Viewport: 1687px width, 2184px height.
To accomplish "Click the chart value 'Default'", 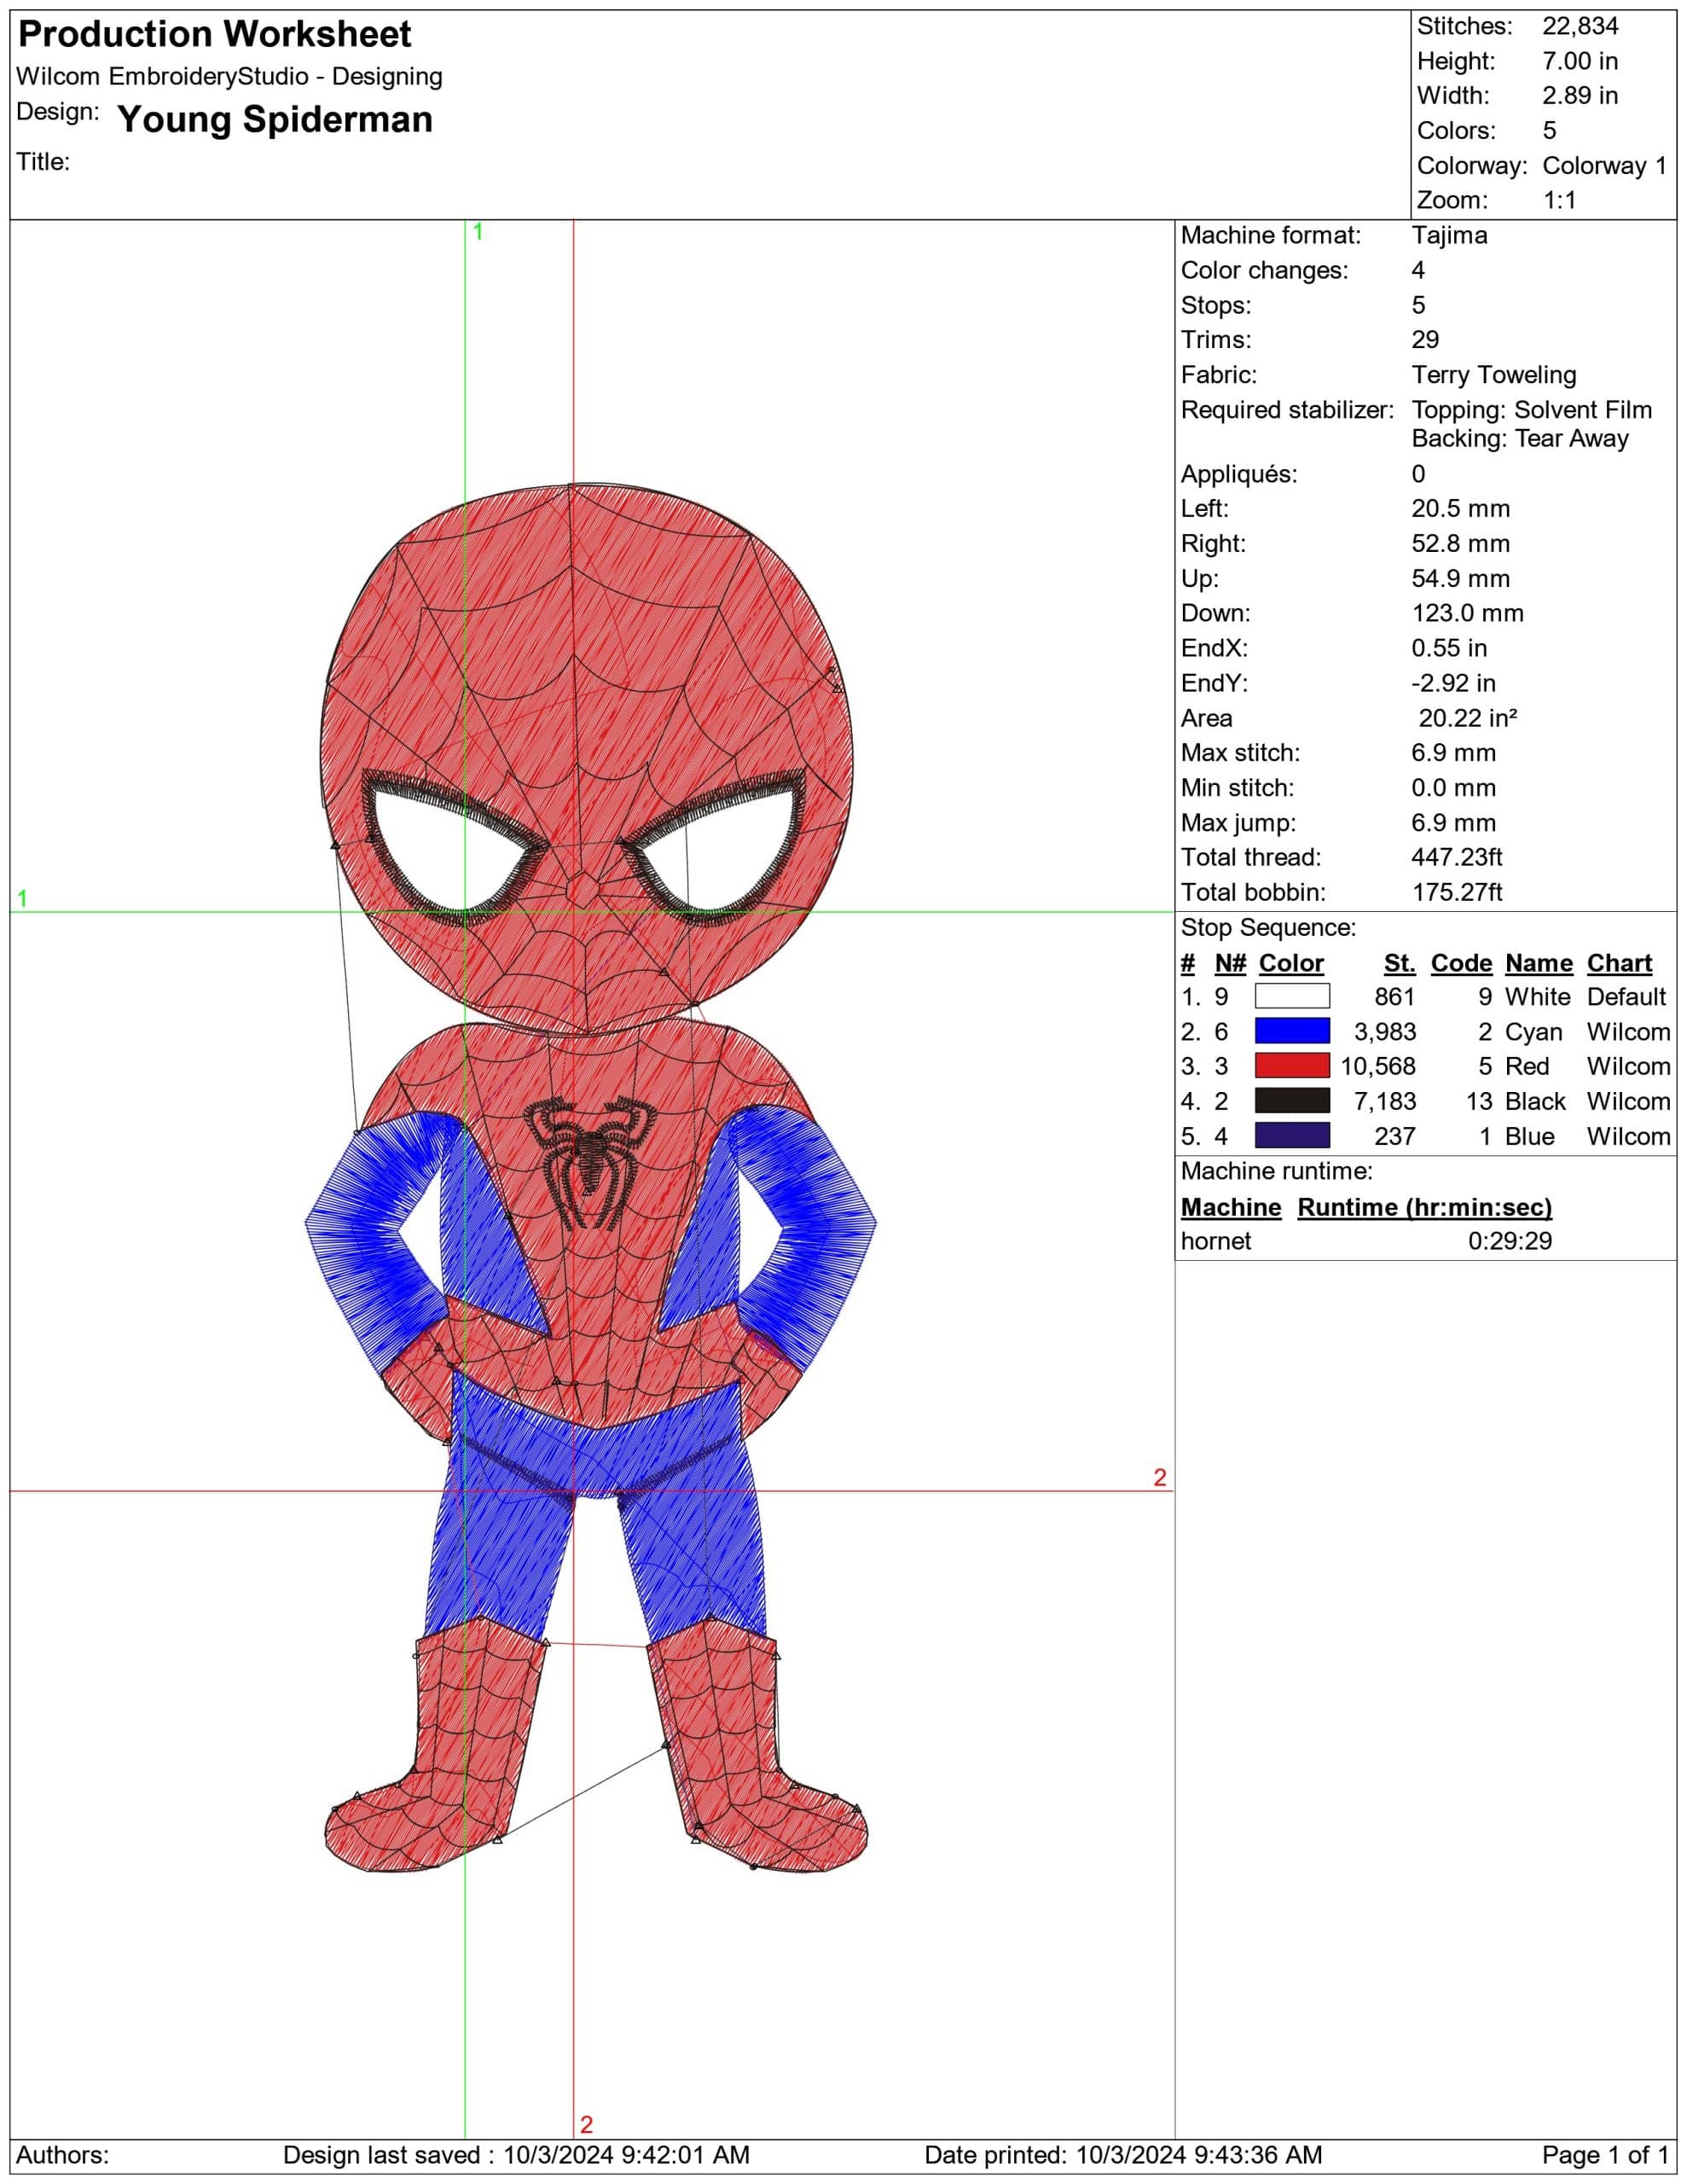I will pos(1626,996).
